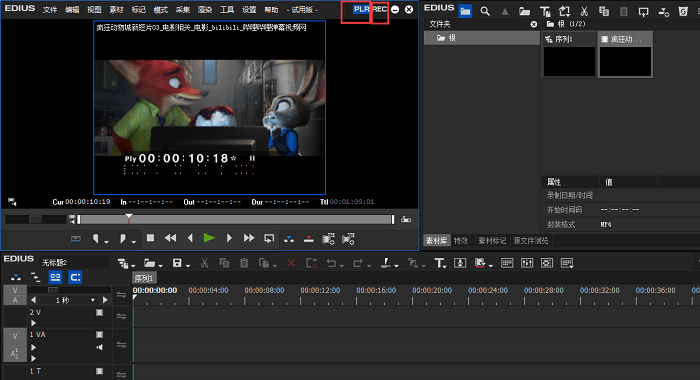Switch to the 素材库 tab
The height and width of the screenshot is (380, 700).
[436, 241]
